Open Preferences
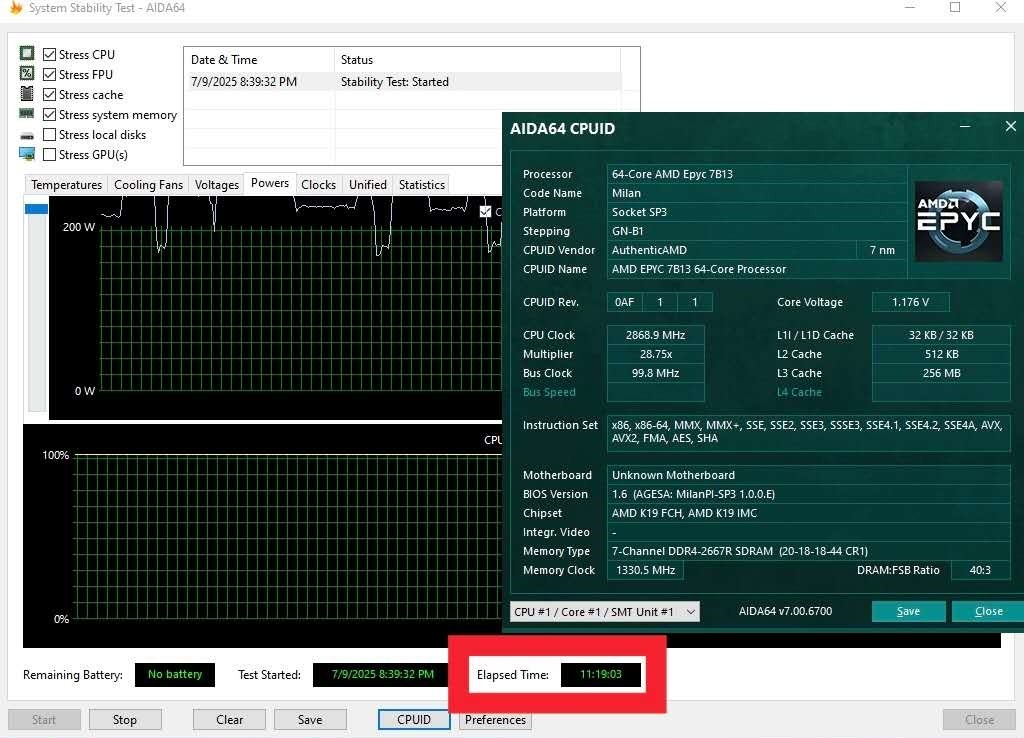Screen dimensions: 1024x738 (x=495, y=720)
